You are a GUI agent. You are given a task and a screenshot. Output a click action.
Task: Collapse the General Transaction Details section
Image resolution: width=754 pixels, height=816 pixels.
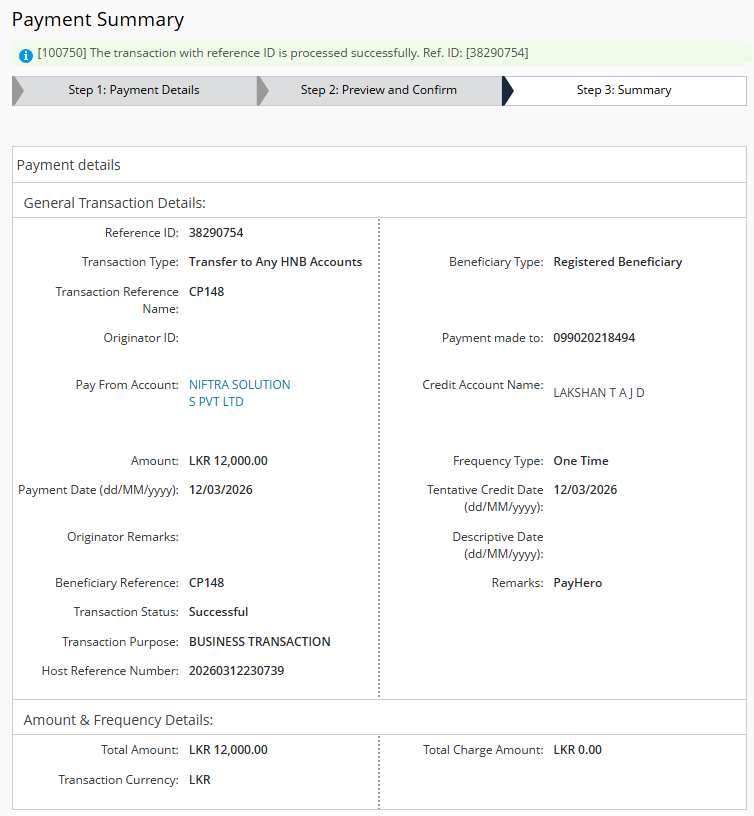click(x=114, y=203)
